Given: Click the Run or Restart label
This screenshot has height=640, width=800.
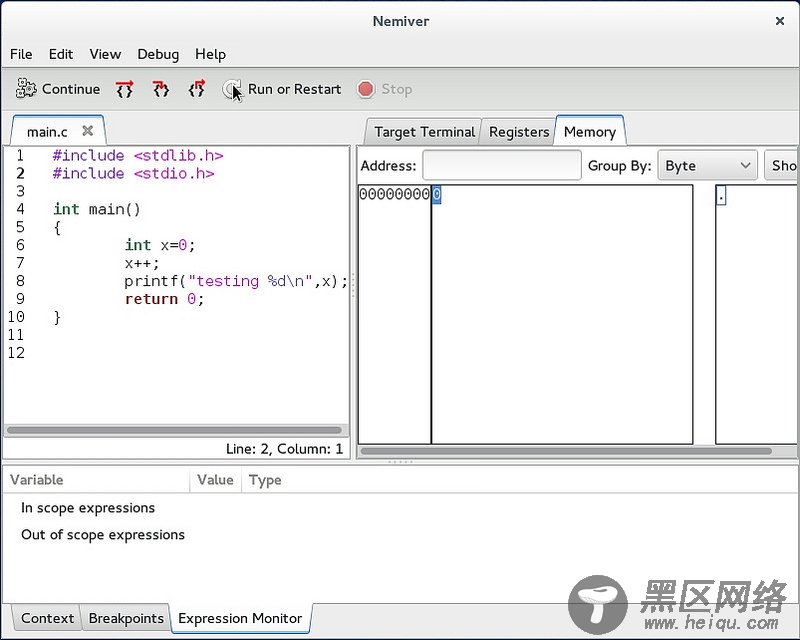Looking at the screenshot, I should coord(294,89).
